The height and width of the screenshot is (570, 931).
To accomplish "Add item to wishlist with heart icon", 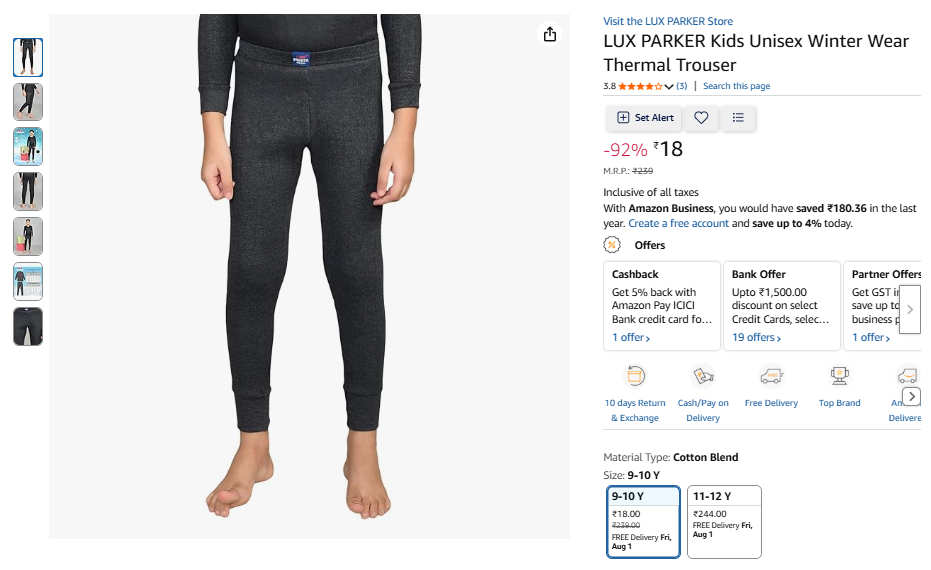I will [x=701, y=118].
